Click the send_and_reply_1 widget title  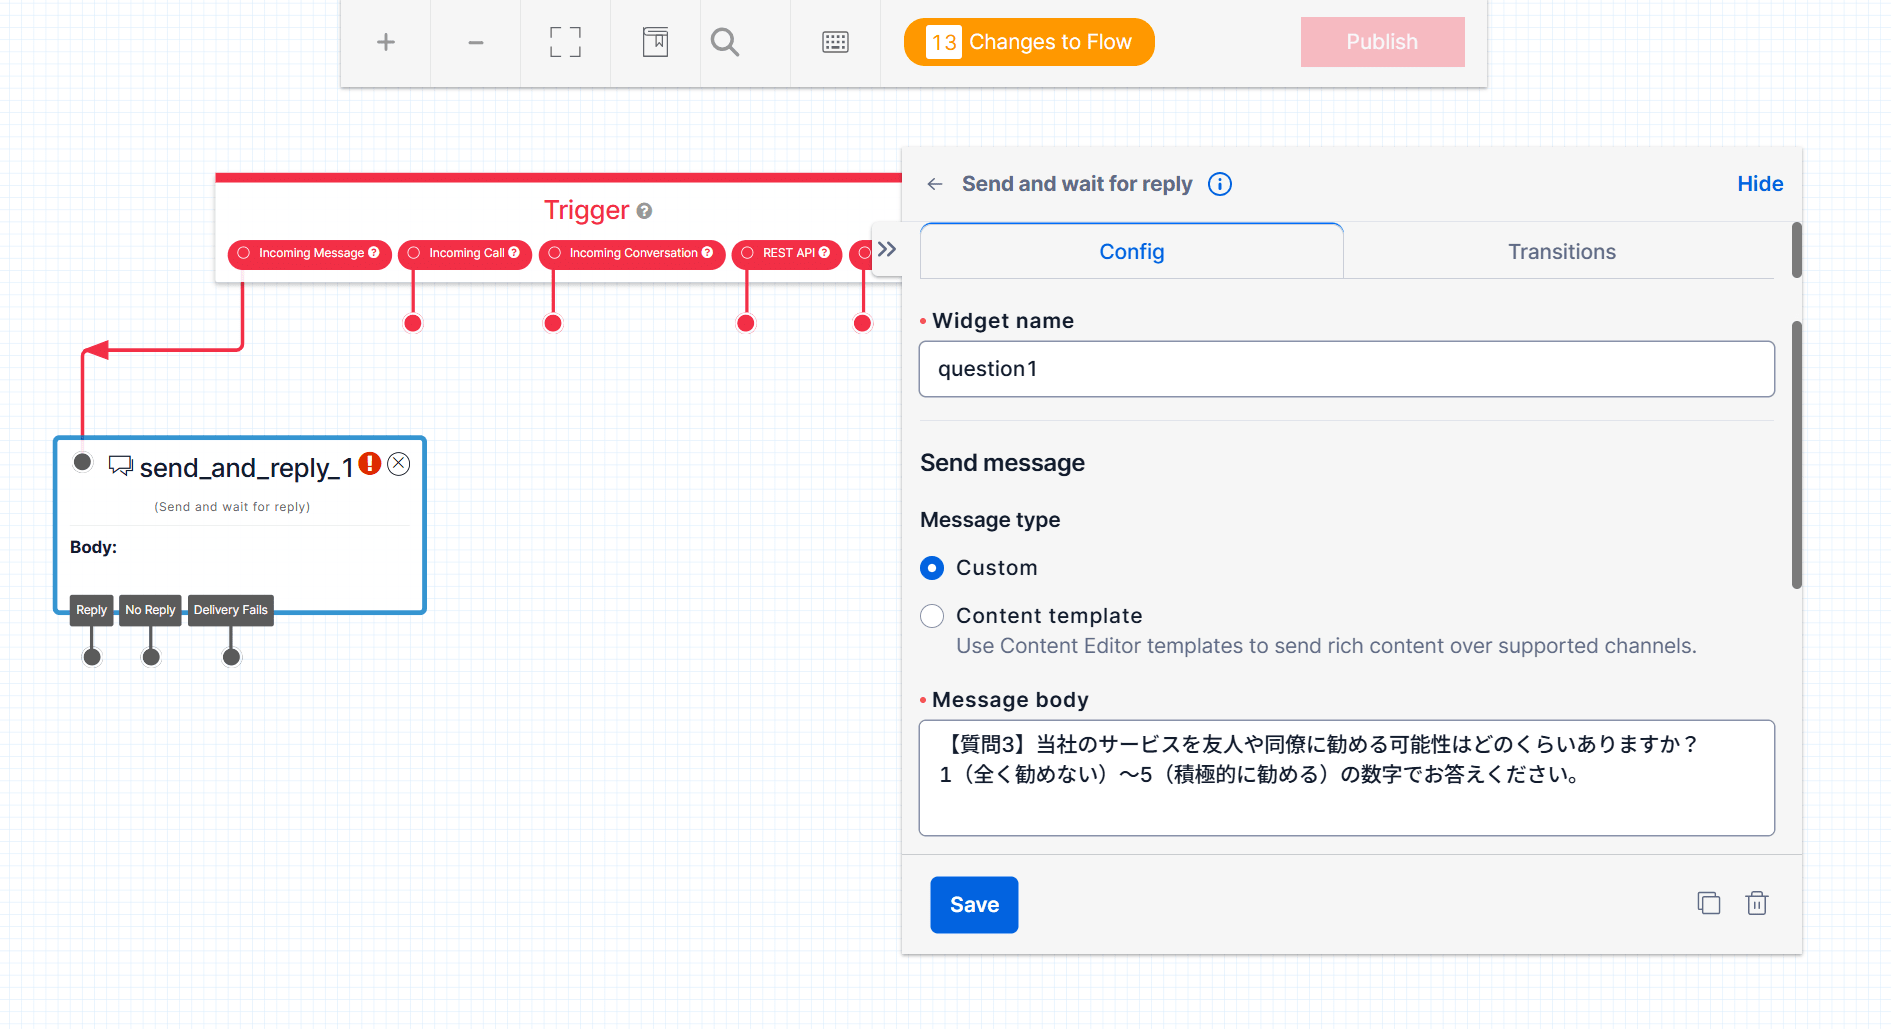click(x=246, y=467)
